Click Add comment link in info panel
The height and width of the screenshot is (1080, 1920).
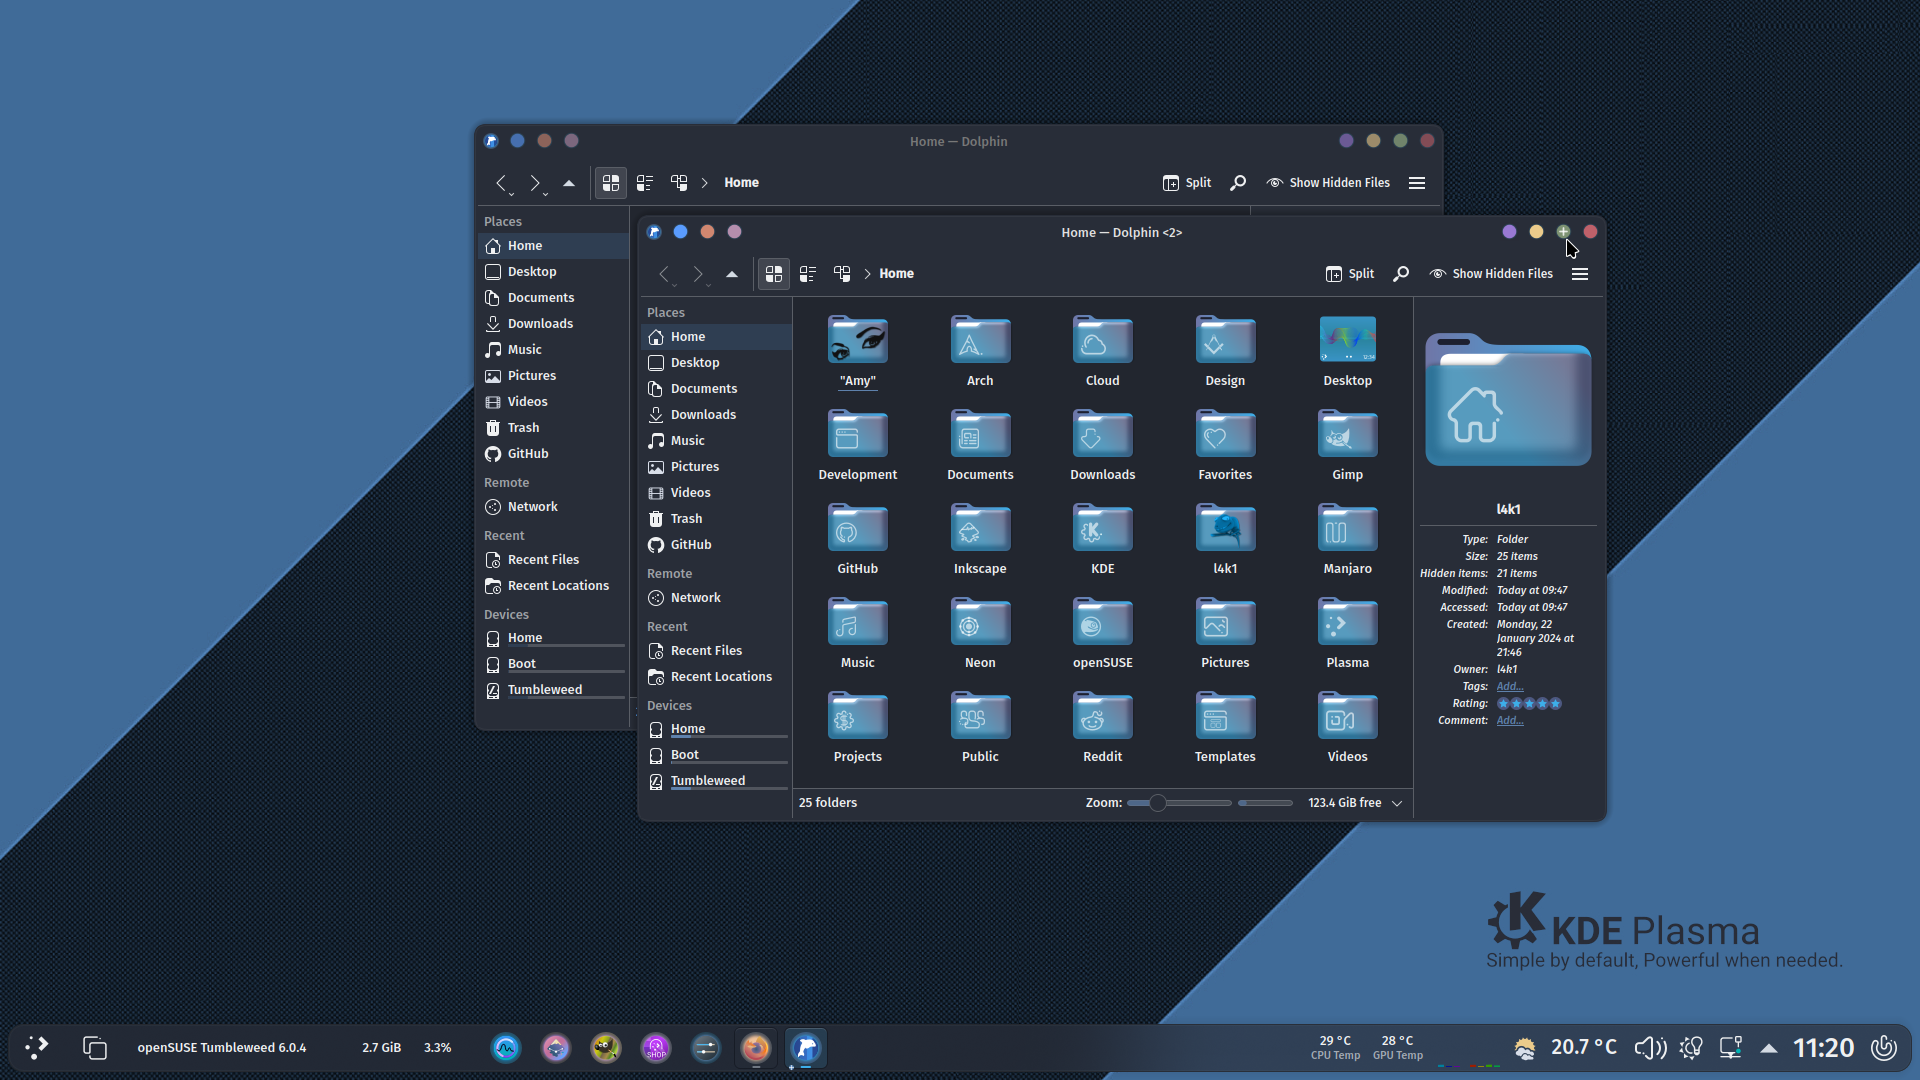[x=1510, y=721]
